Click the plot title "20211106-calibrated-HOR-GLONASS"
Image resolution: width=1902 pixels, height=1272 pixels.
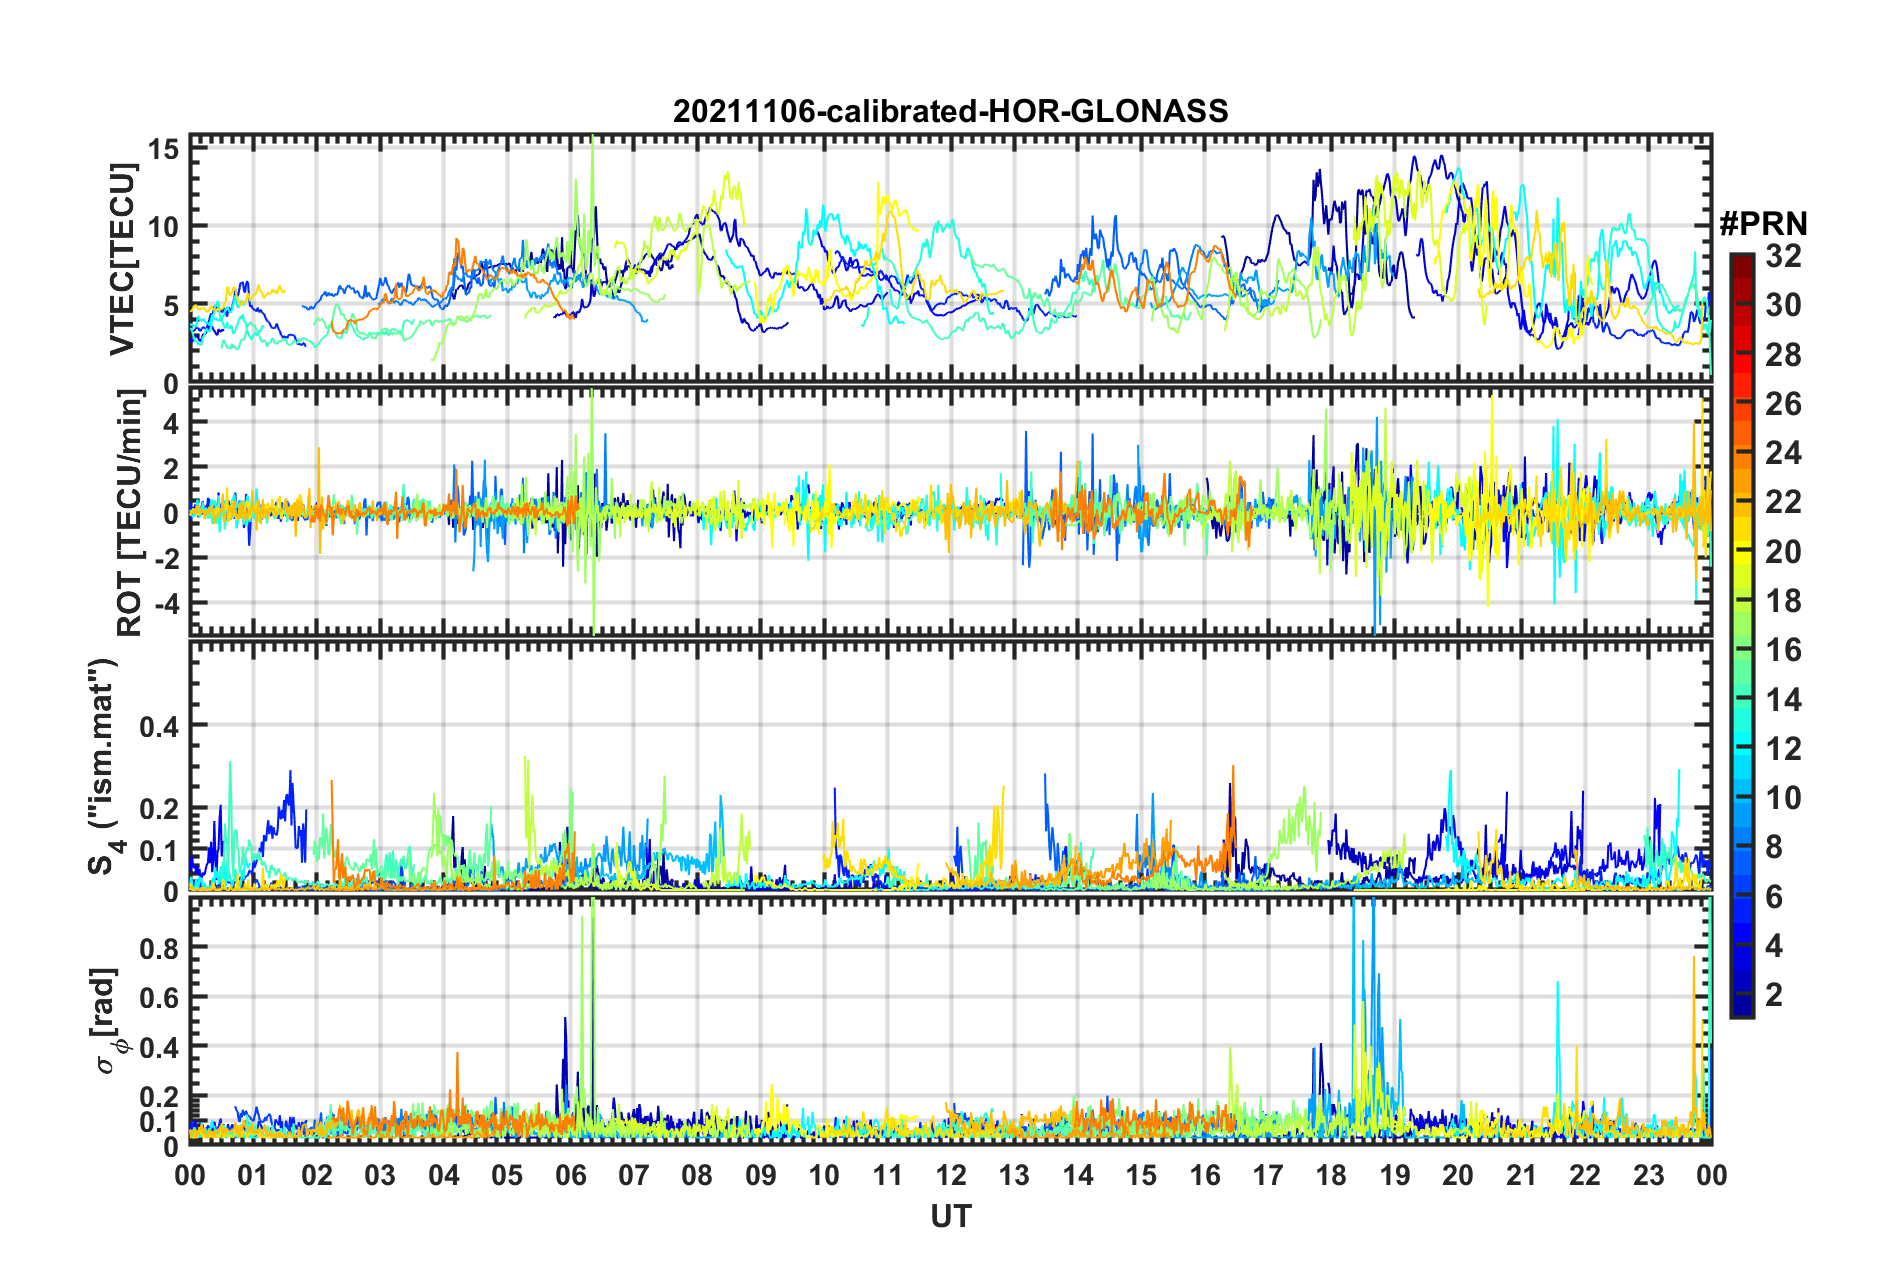pos(950,111)
